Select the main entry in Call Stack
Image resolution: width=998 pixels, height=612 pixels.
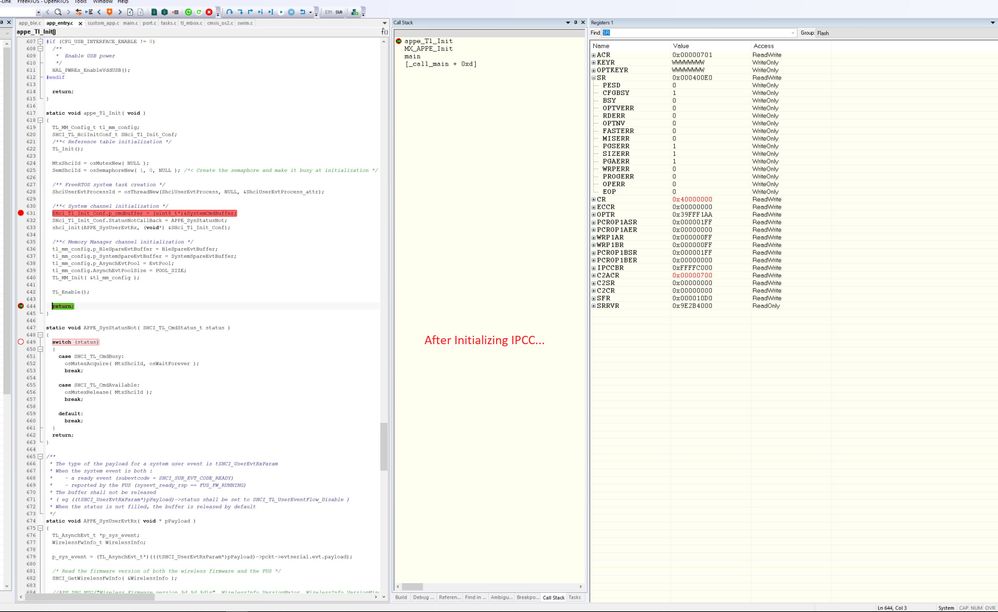[x=412, y=56]
